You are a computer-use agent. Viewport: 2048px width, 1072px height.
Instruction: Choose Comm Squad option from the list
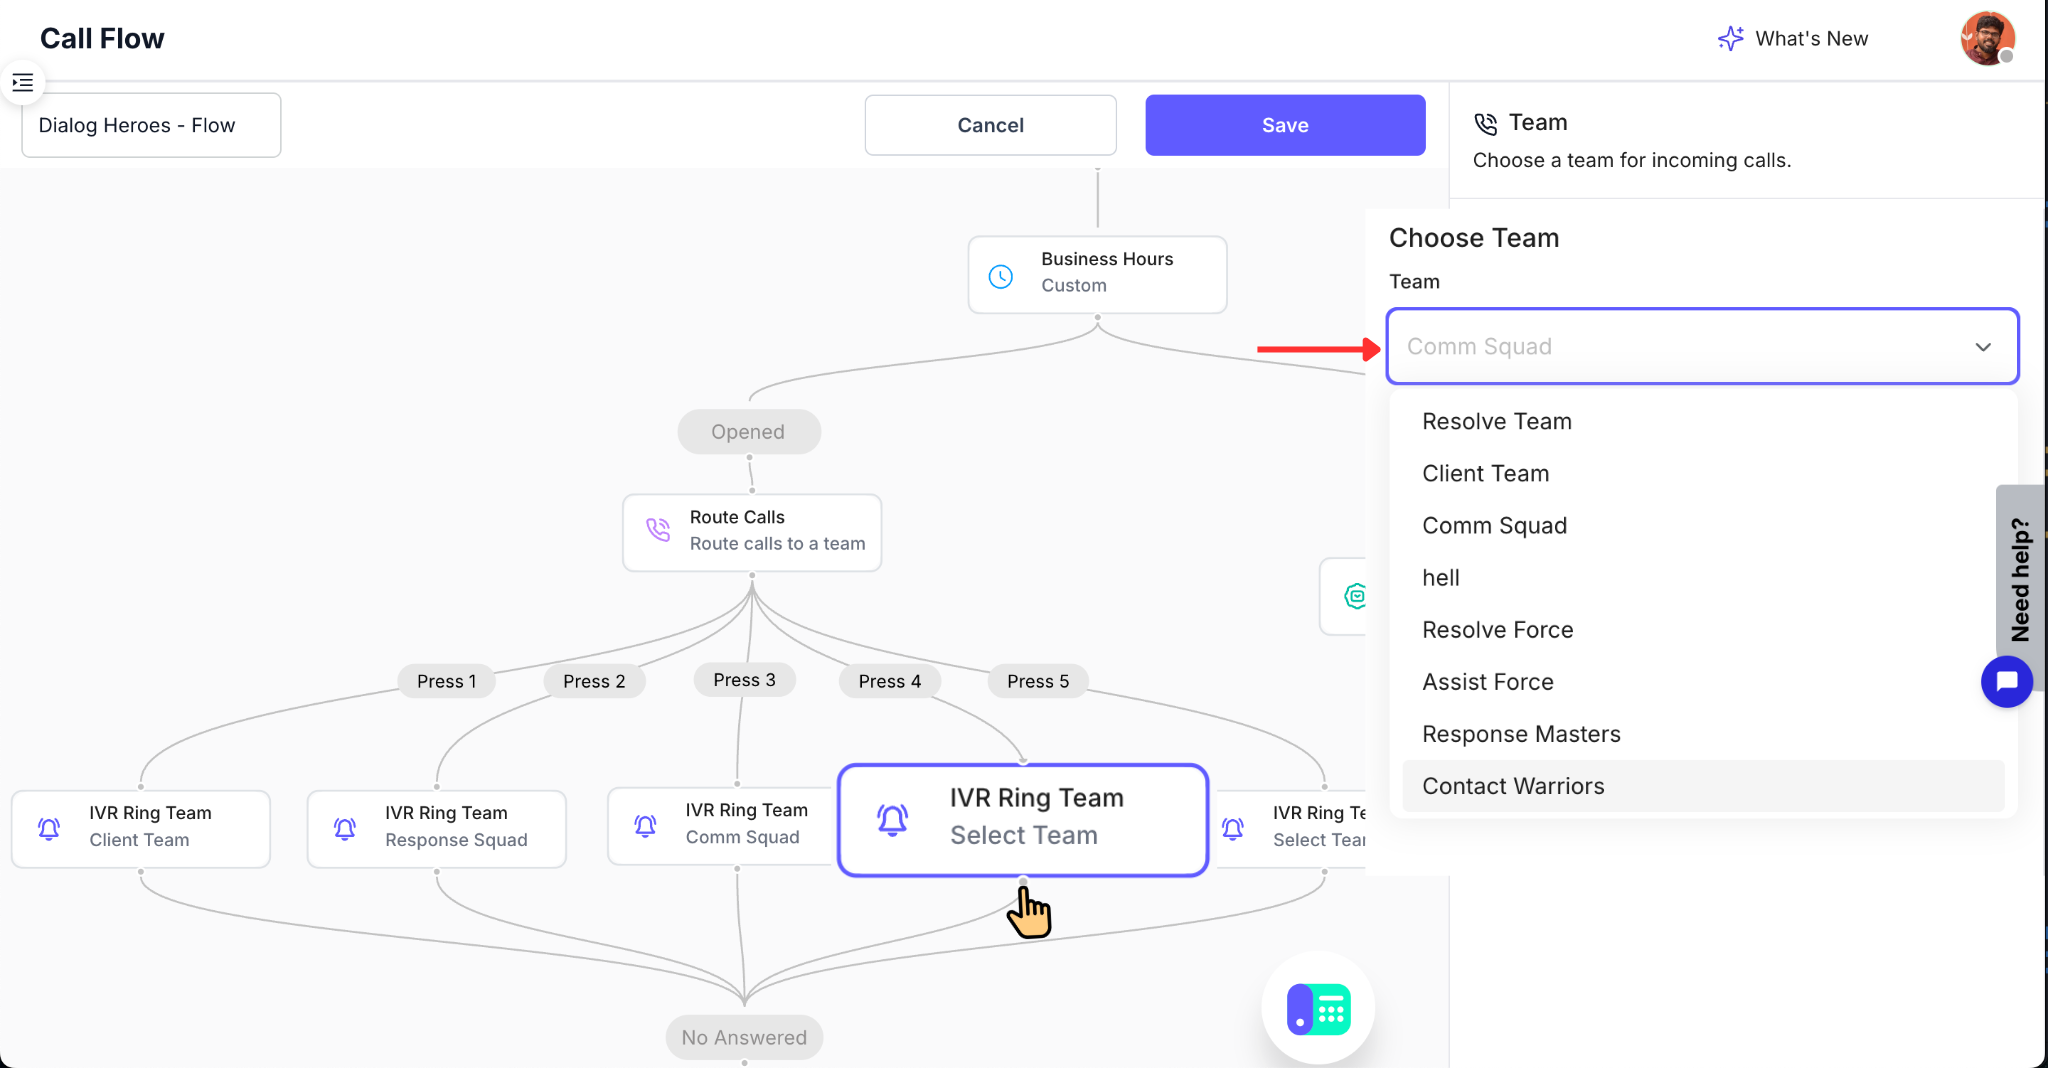[1703, 526]
